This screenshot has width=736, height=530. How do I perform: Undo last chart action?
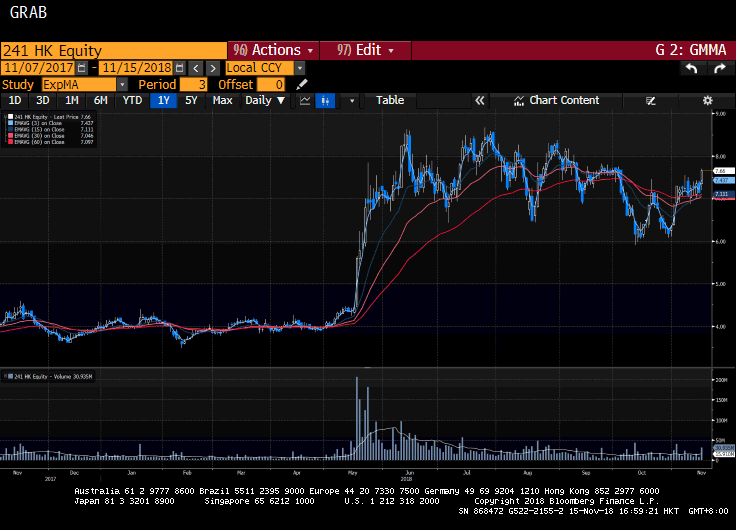pos(691,69)
